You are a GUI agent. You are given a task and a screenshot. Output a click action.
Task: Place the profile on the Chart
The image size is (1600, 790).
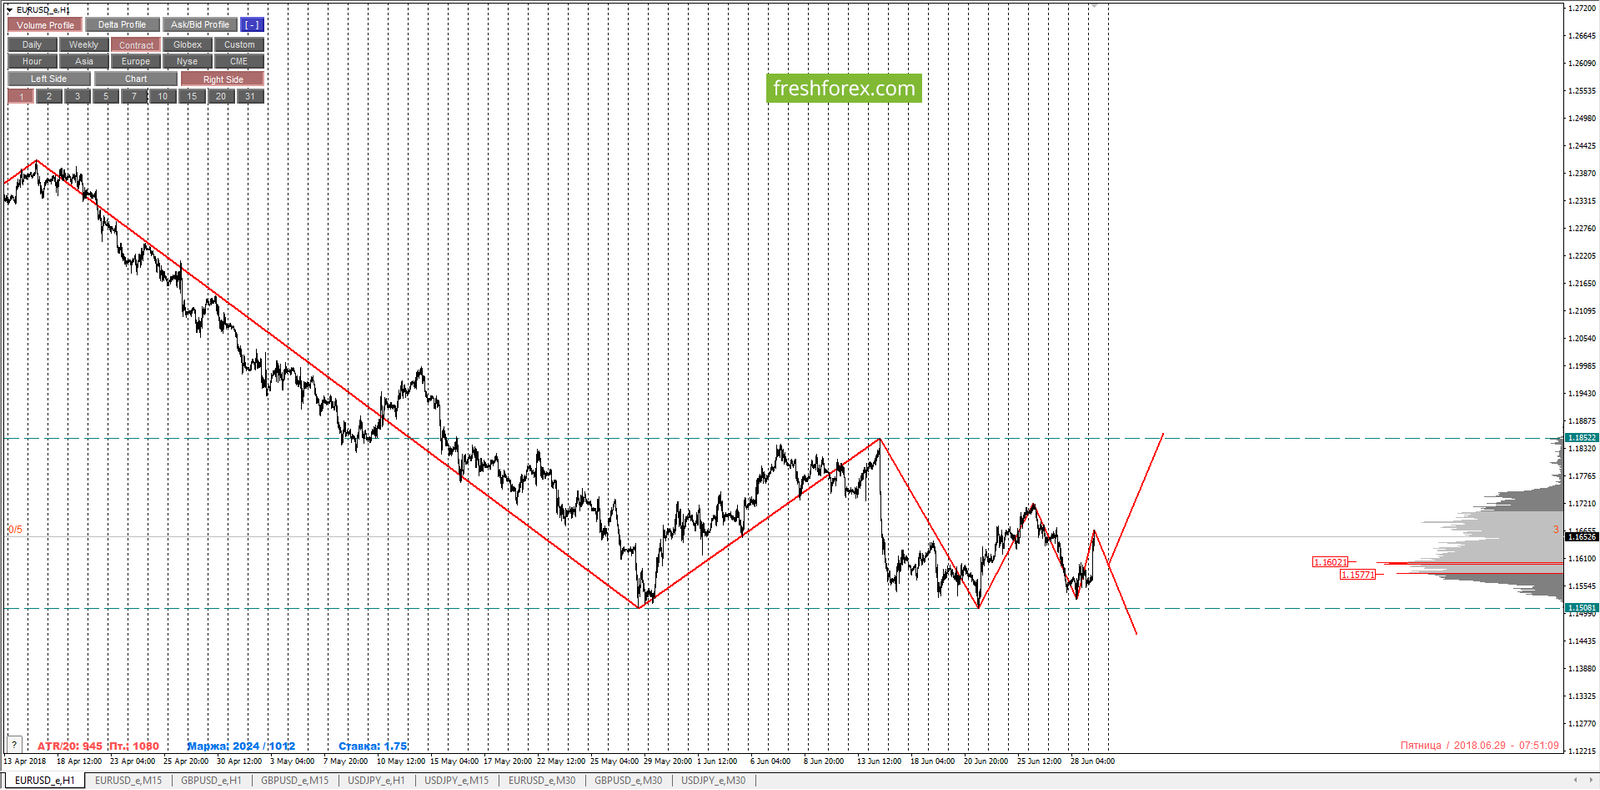pyautogui.click(x=136, y=79)
